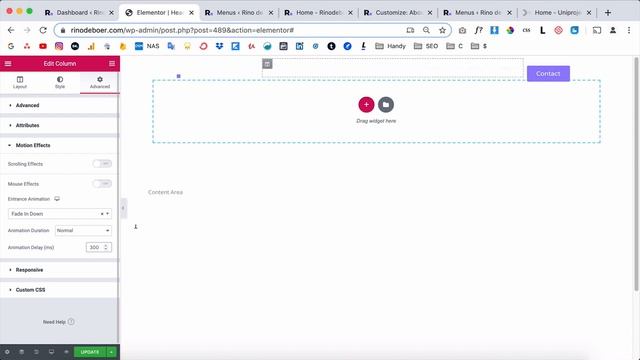Image resolution: width=640 pixels, height=360 pixels.
Task: Reload the page in browser
Action: coord(43,30)
